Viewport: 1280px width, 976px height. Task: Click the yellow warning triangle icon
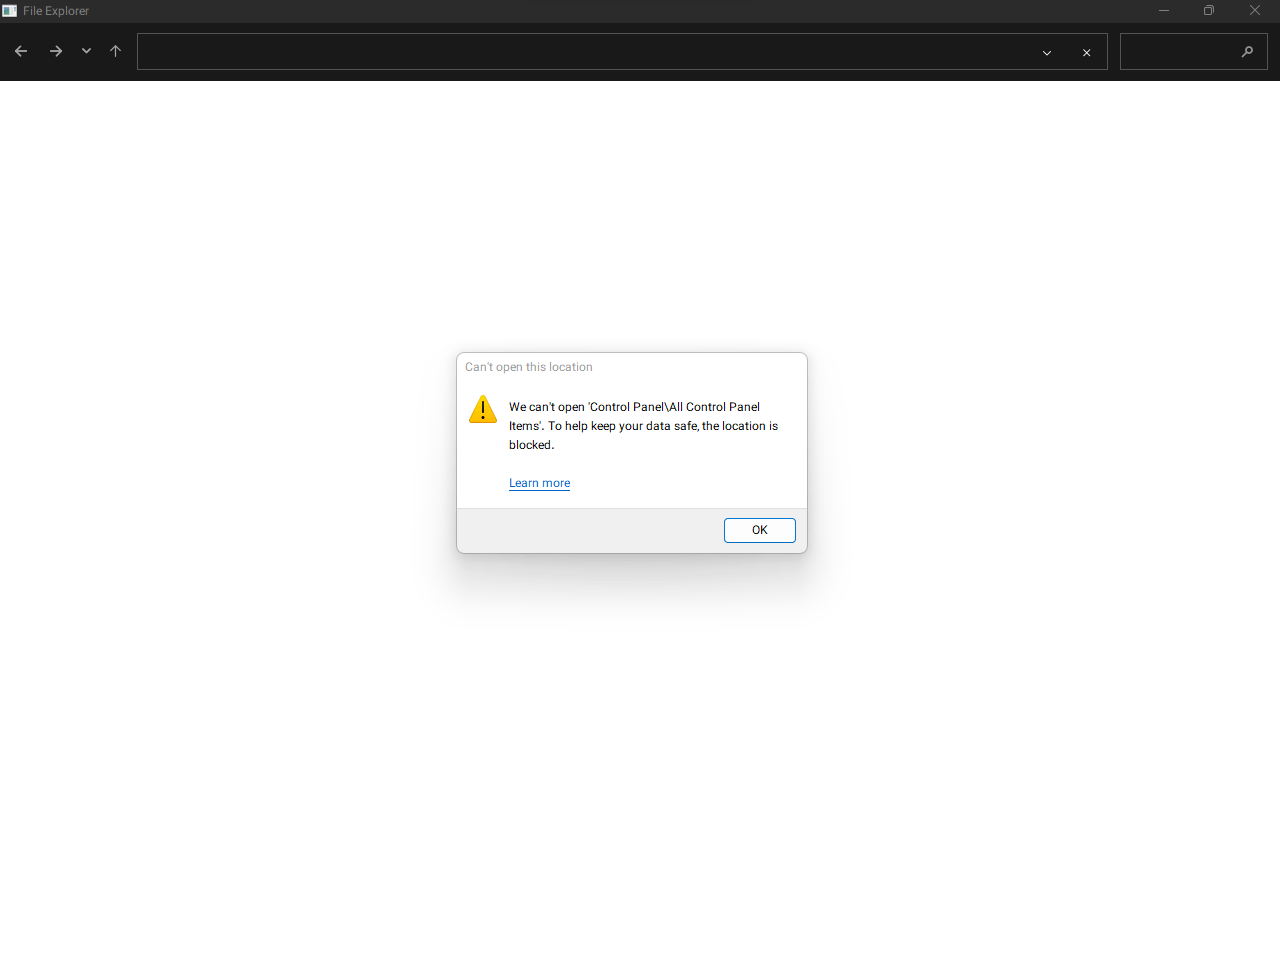(x=483, y=409)
